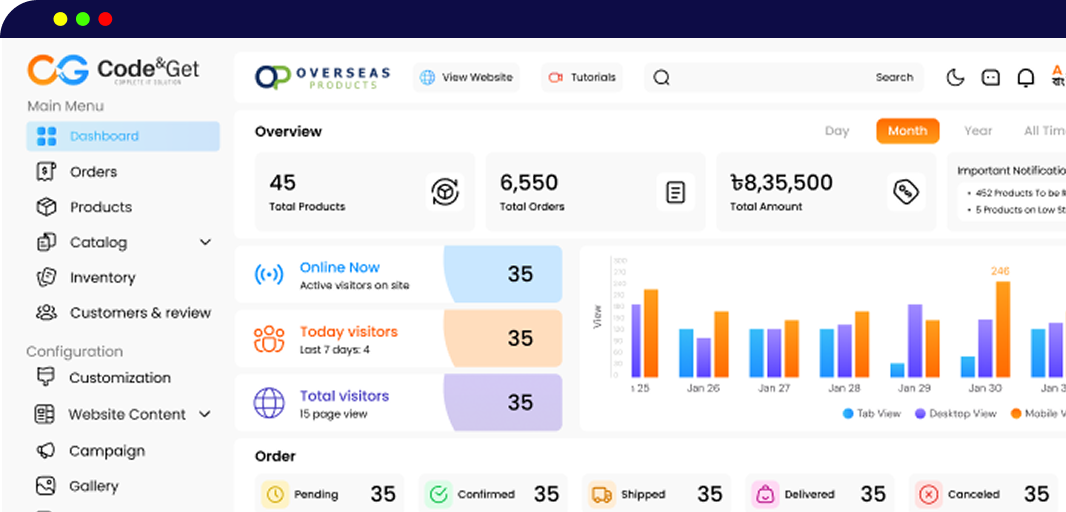The height and width of the screenshot is (512, 1066).
Task: Click the Code&Get logo
Action: click(x=114, y=70)
